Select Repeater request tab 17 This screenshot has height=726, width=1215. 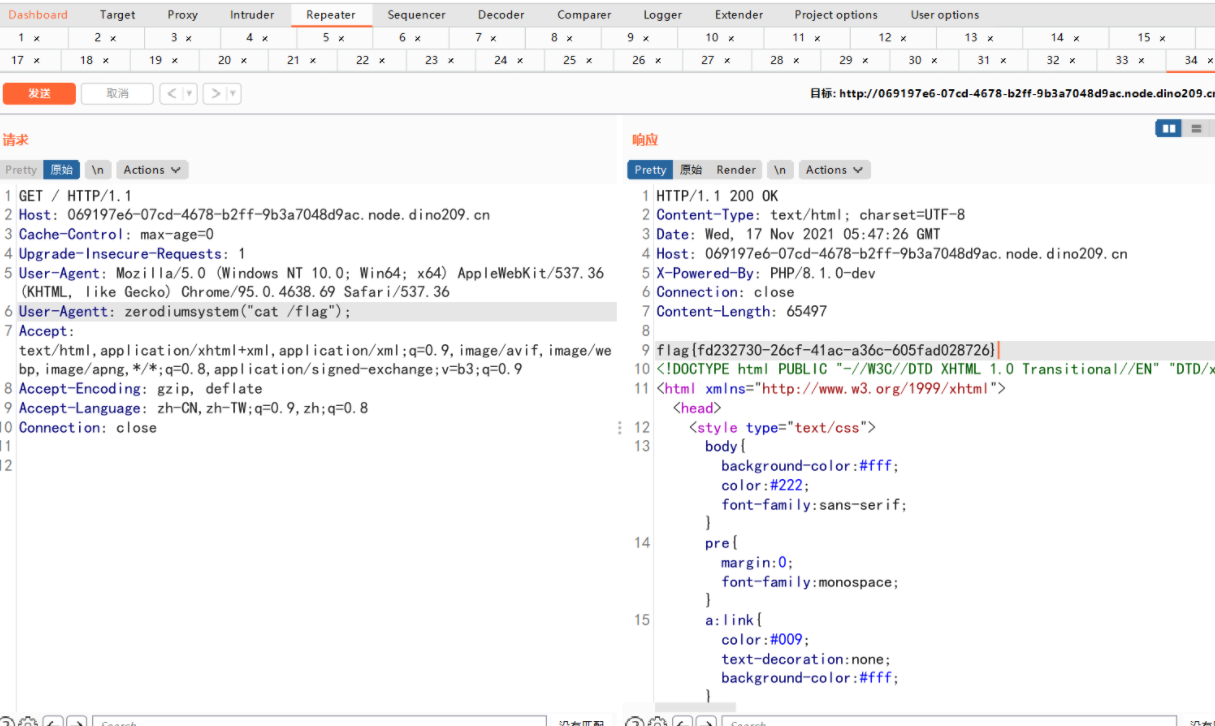[31, 61]
